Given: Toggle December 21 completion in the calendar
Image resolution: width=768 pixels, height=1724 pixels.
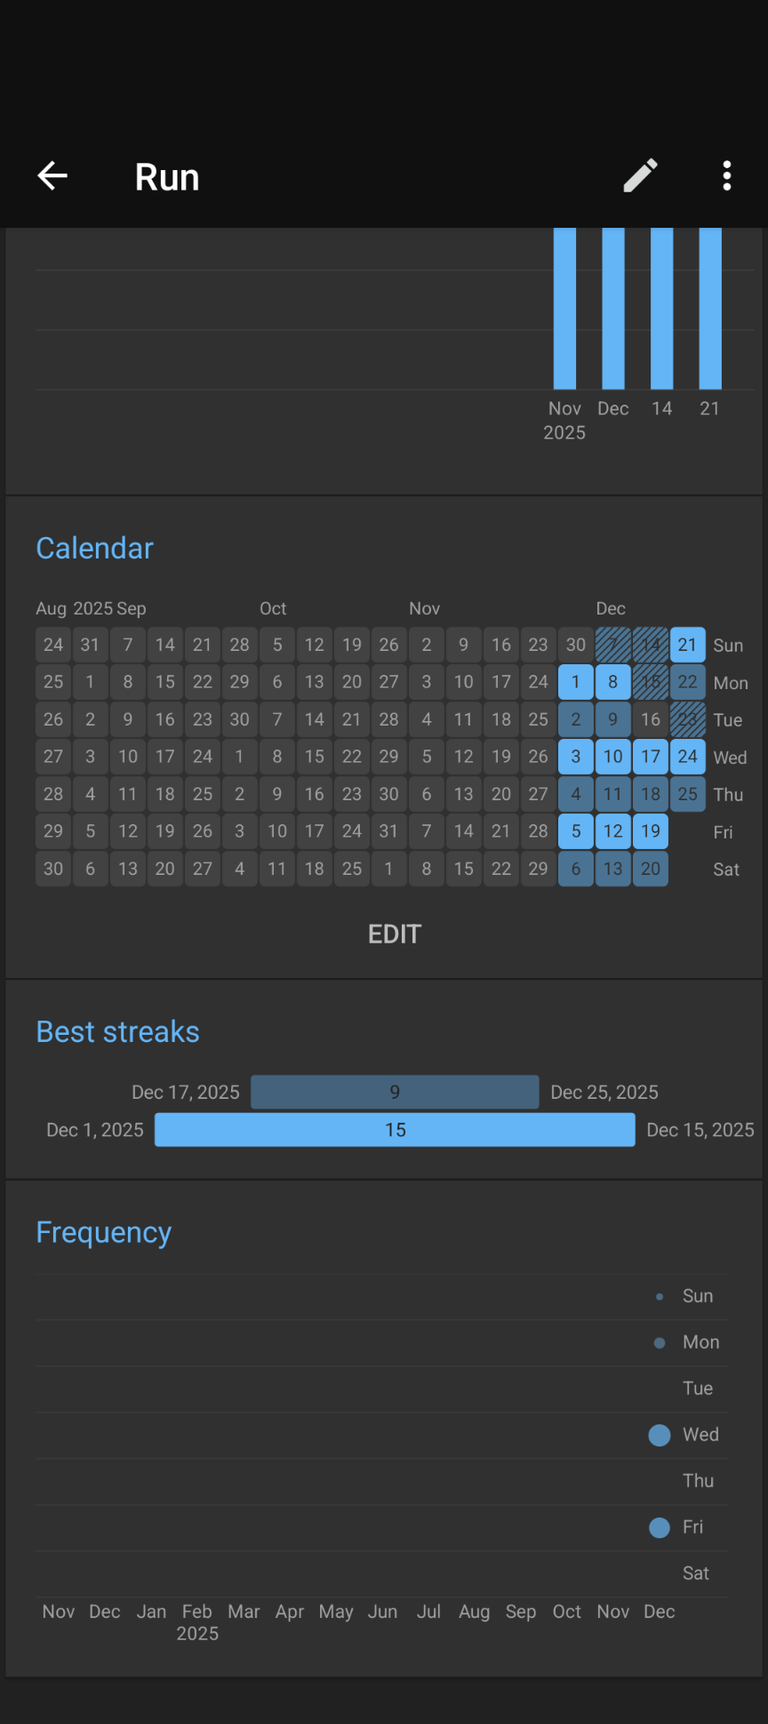Looking at the screenshot, I should (687, 645).
